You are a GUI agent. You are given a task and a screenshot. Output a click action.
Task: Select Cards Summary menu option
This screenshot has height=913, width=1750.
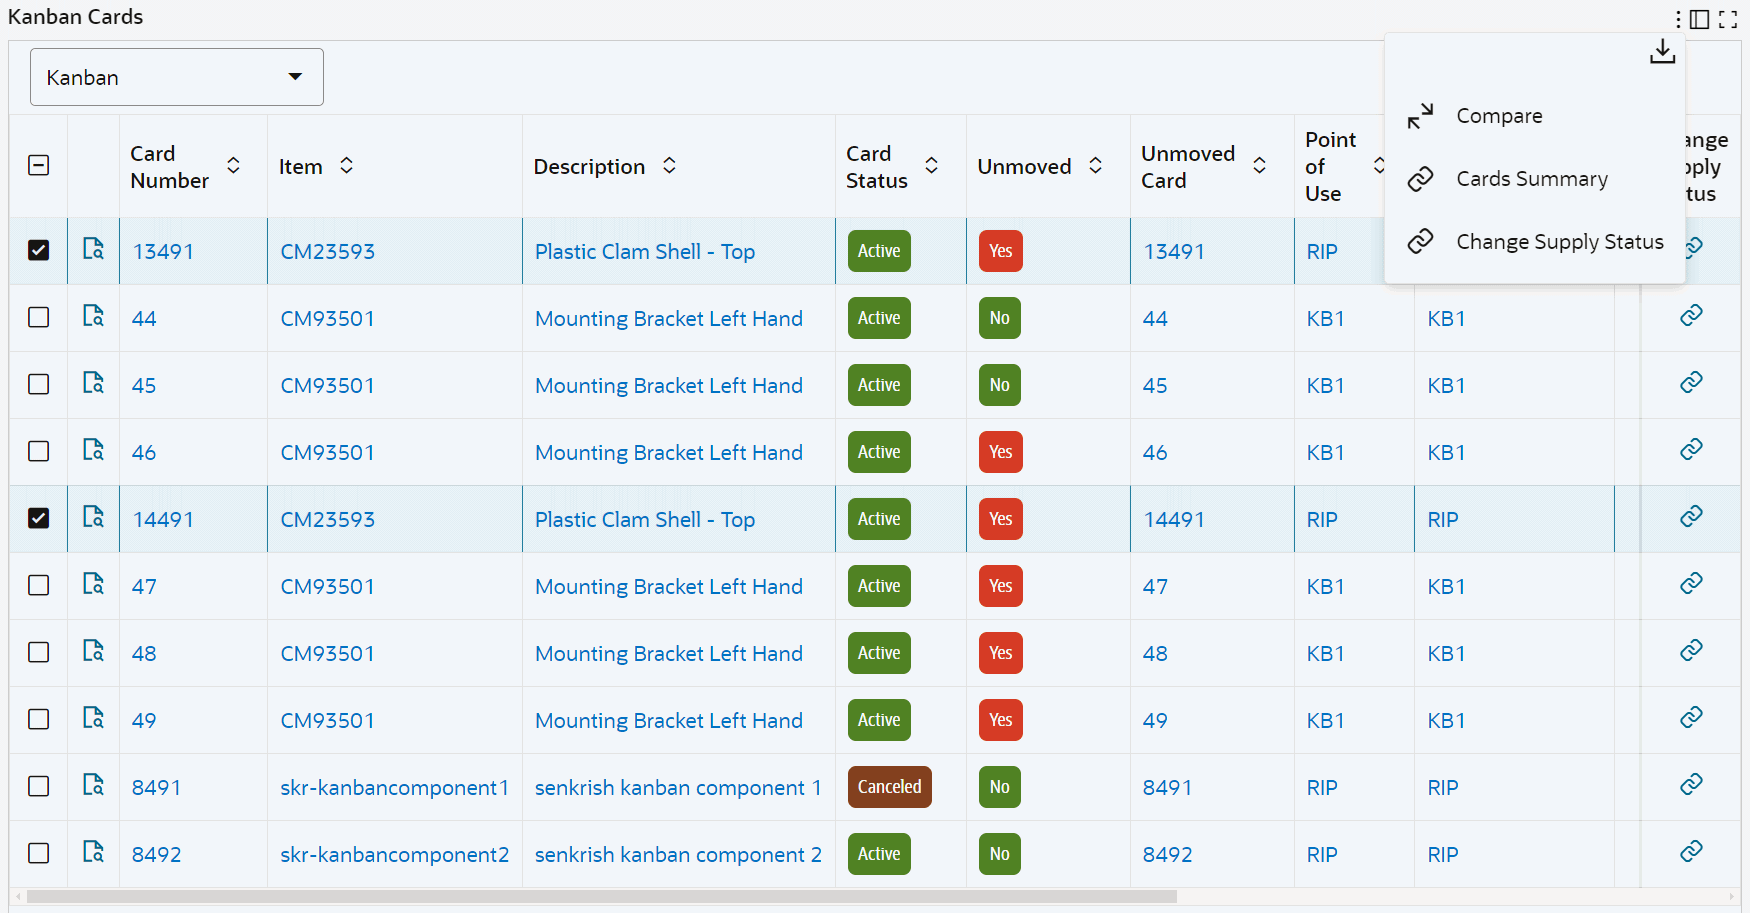pyautogui.click(x=1535, y=179)
